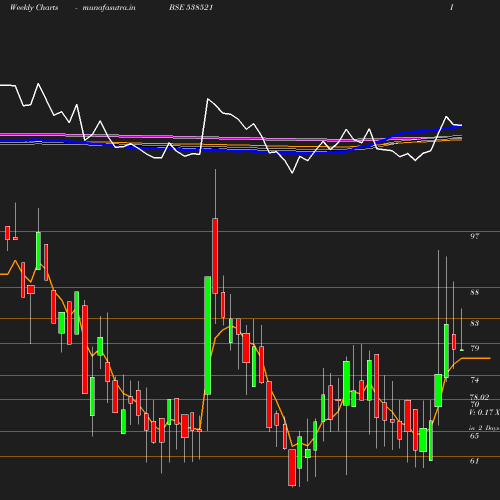Click the price label 88
This screenshot has width=500, height=500.
(x=475, y=292)
